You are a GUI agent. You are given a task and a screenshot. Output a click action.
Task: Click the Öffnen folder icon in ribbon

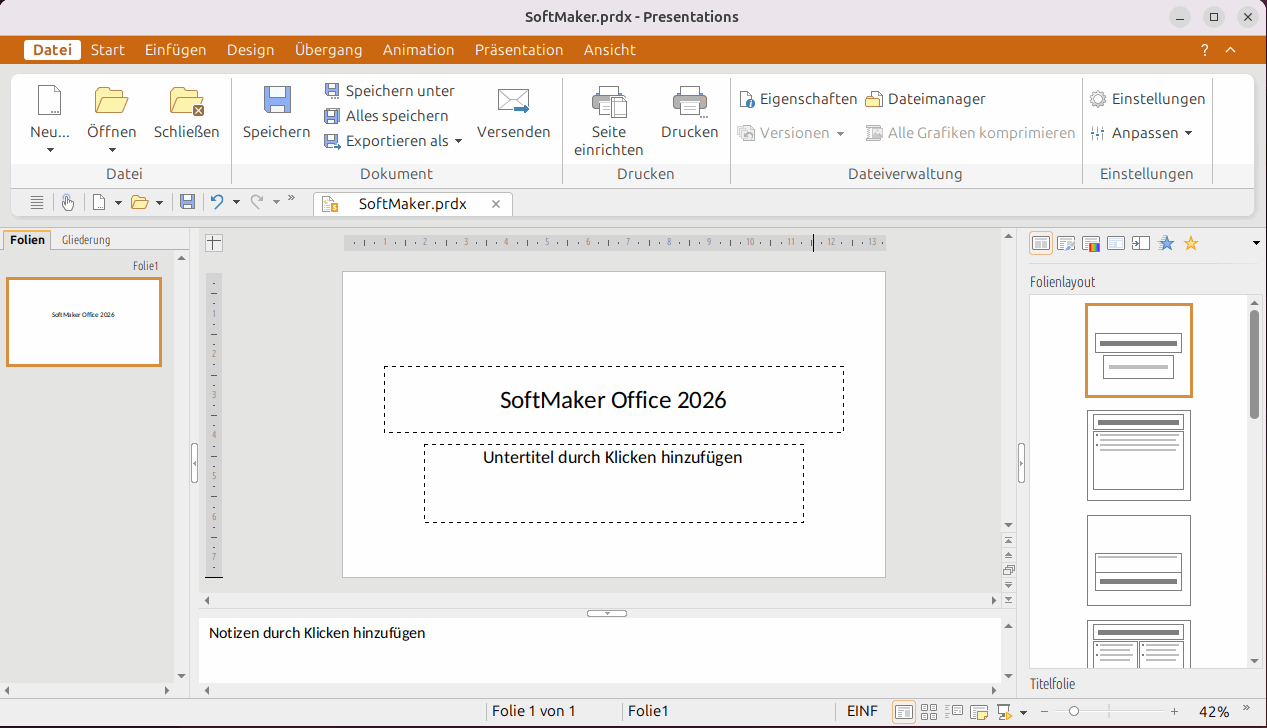point(111,101)
